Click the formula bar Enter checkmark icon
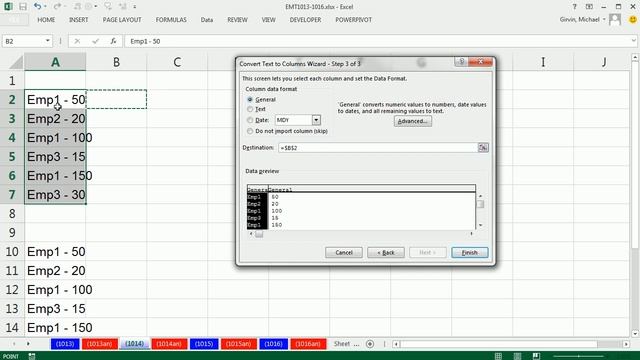Image resolution: width=640 pixels, height=360 pixels. (96, 41)
